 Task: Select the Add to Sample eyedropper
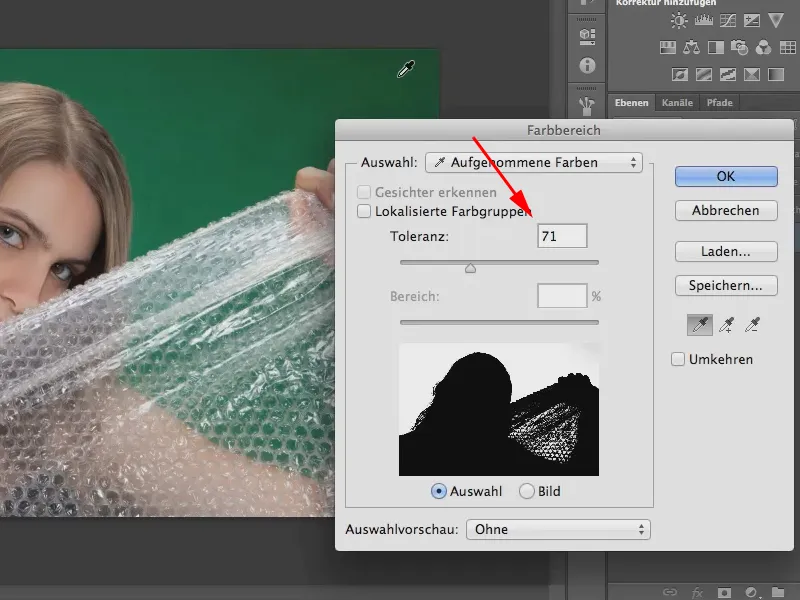(726, 325)
